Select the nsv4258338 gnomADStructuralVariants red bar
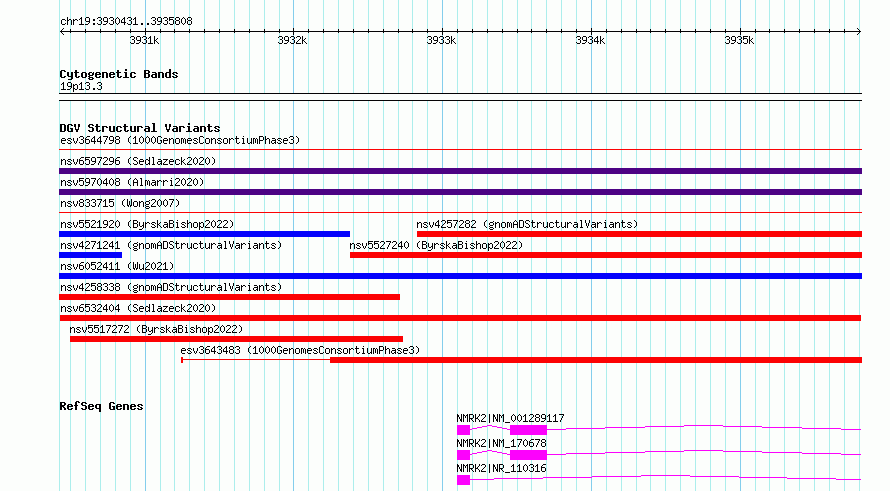The width and height of the screenshot is (890, 491). click(229, 297)
